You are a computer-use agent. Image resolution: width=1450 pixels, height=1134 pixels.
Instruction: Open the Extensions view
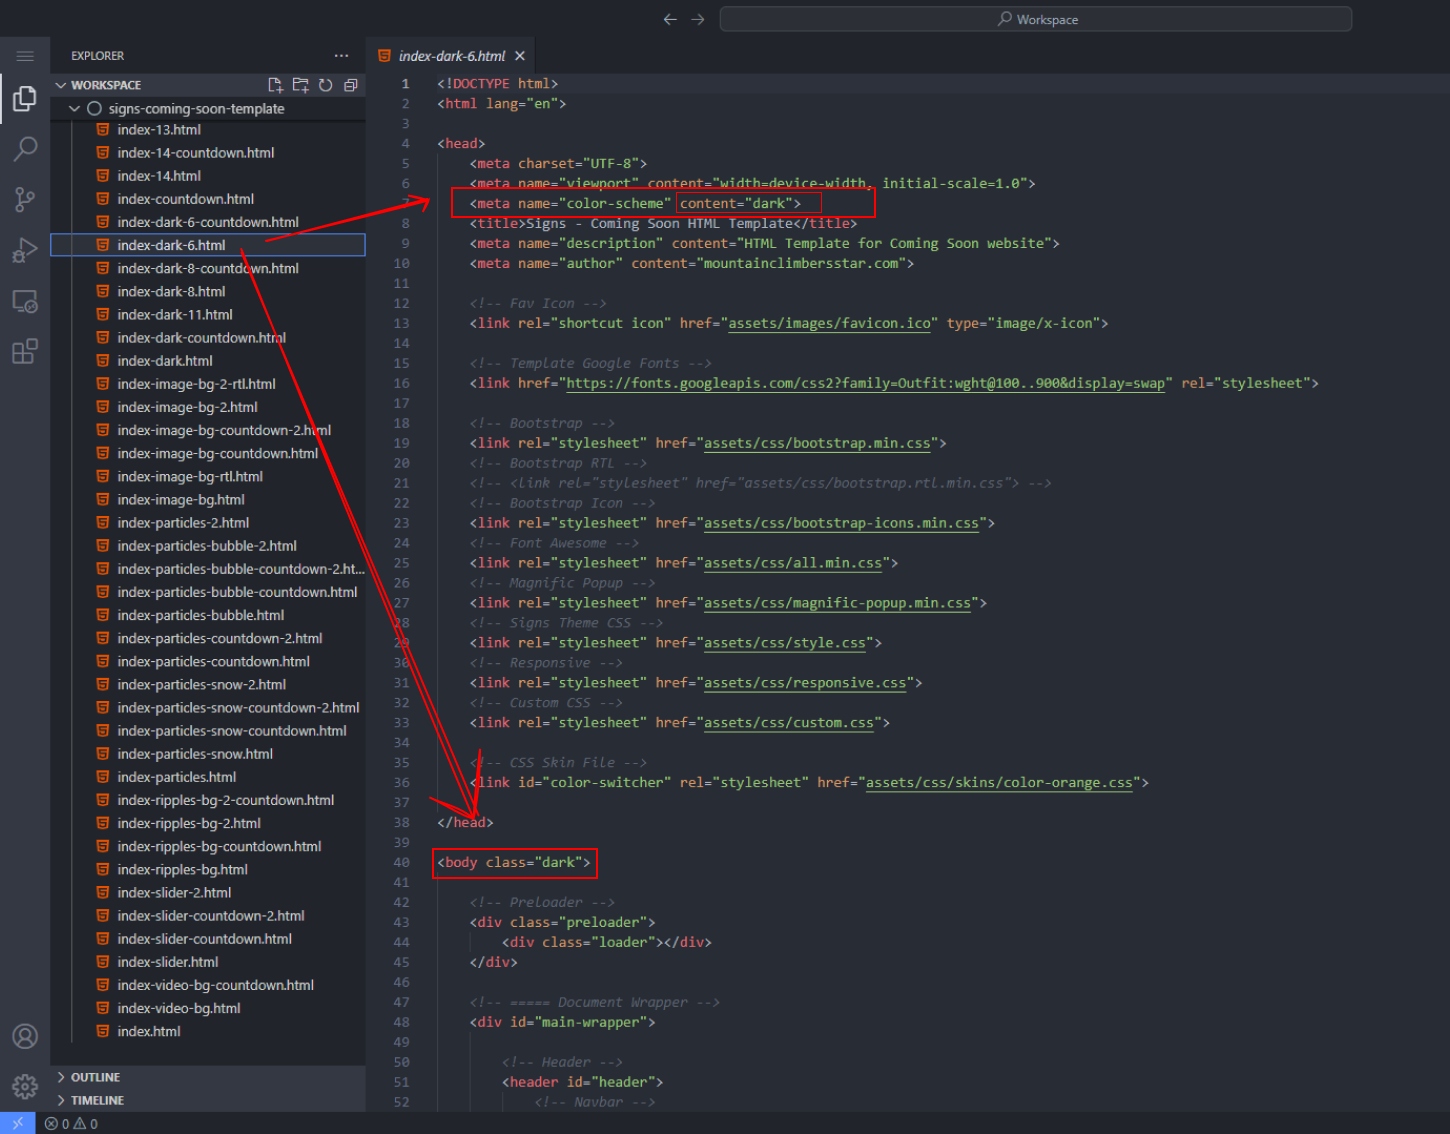(x=25, y=352)
